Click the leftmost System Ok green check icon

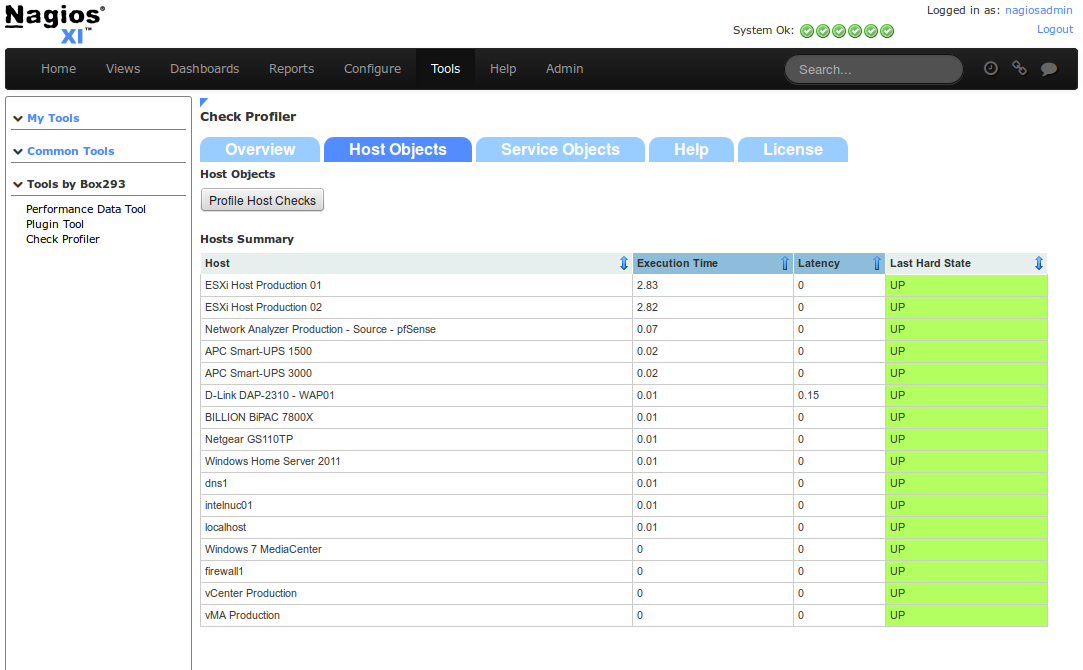(807, 31)
